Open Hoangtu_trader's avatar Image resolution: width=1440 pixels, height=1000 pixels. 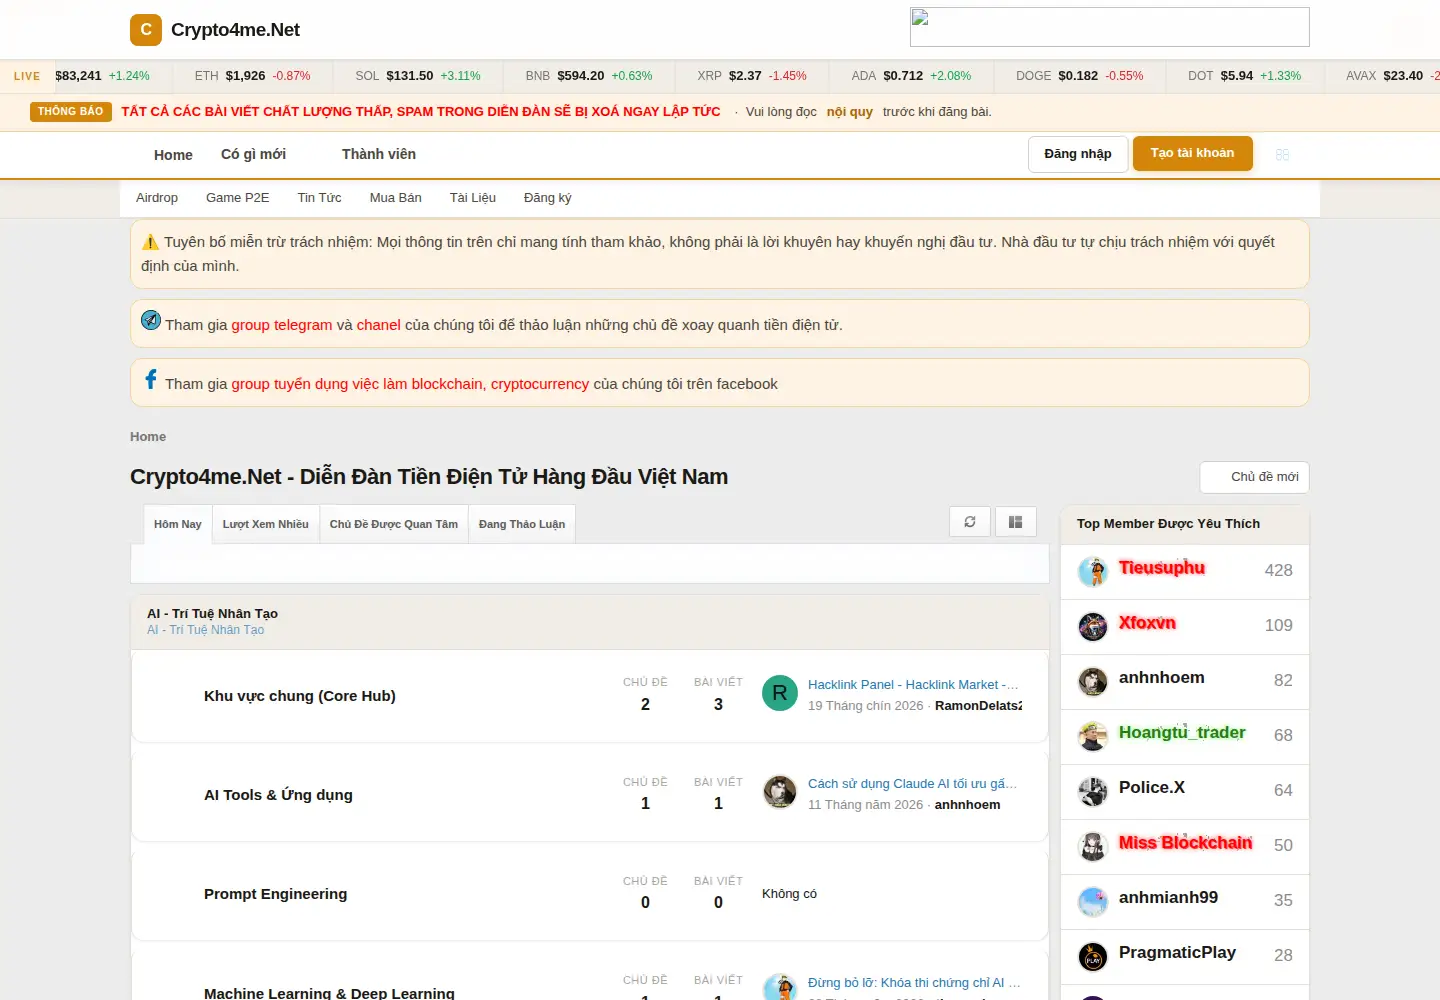[1093, 737]
